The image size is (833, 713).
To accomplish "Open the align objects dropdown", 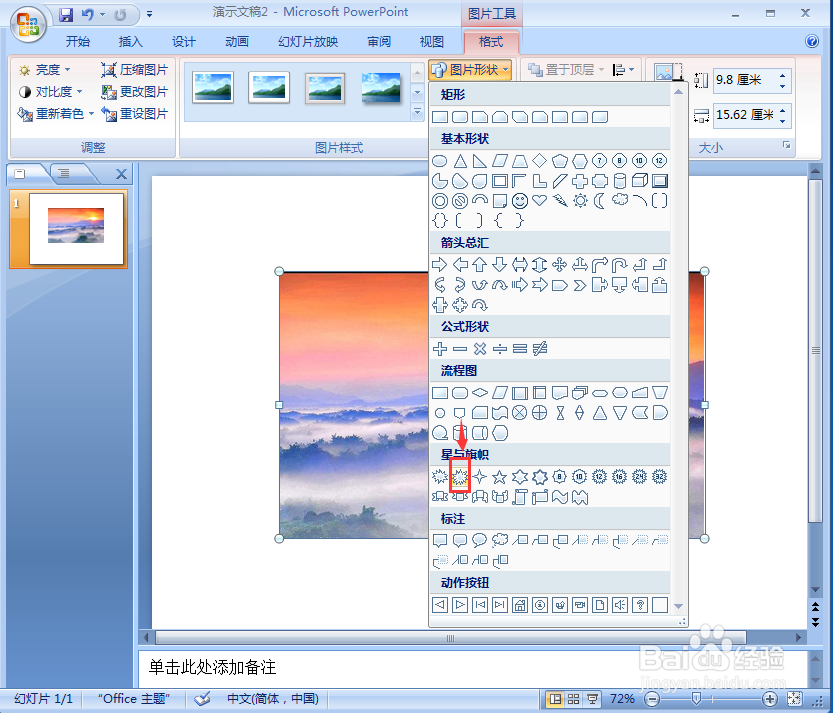I will [x=624, y=70].
